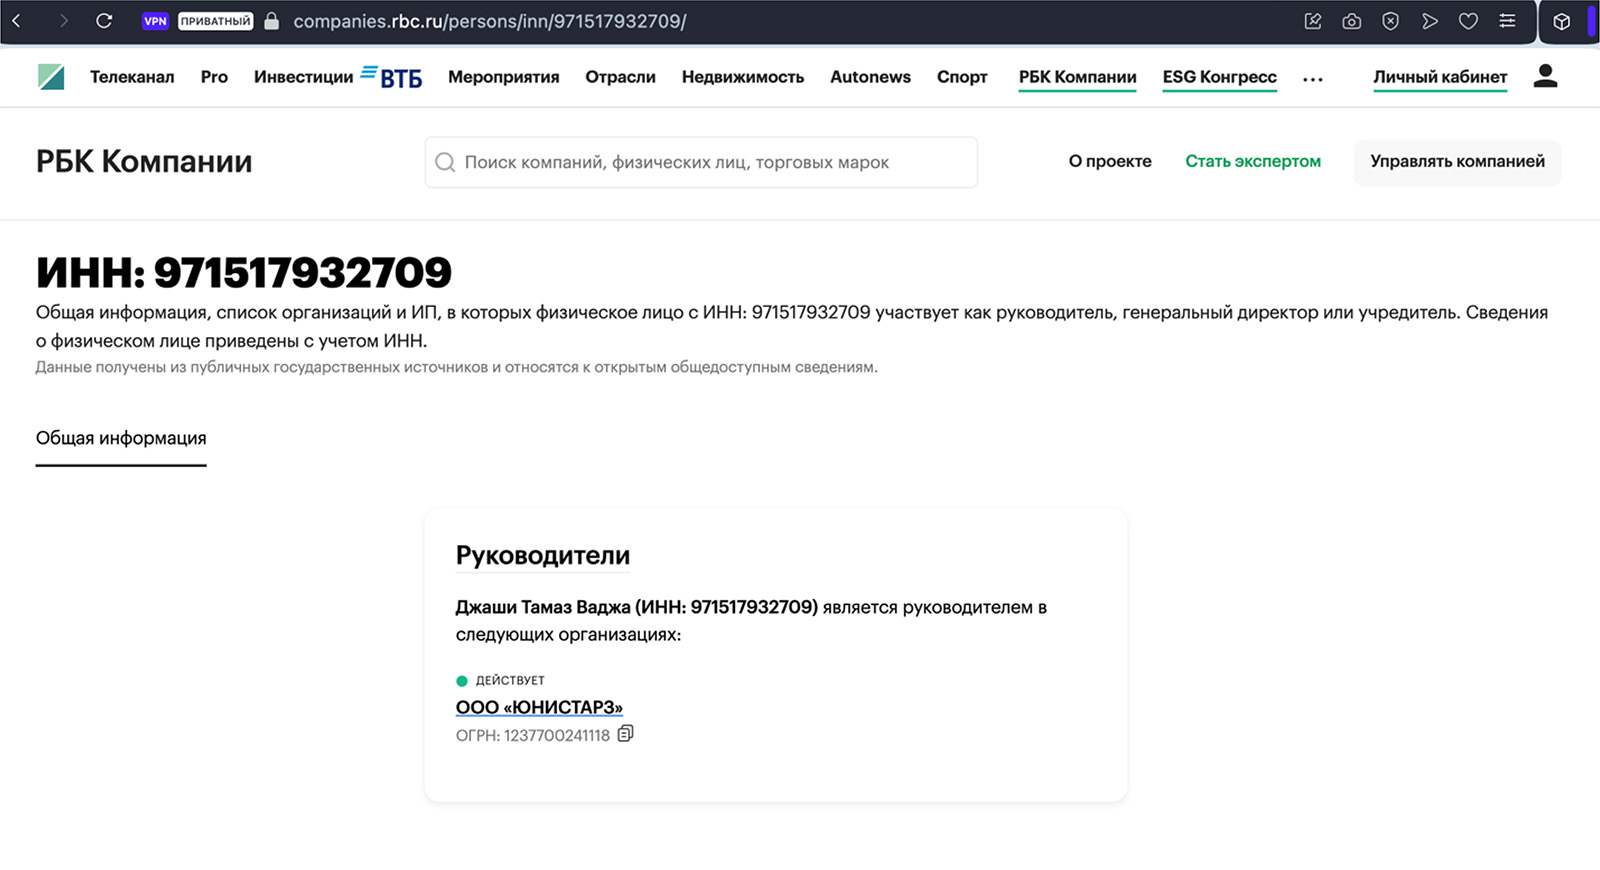Toggle the VPN badge in address bar
This screenshot has width=1600, height=870.
[155, 21]
